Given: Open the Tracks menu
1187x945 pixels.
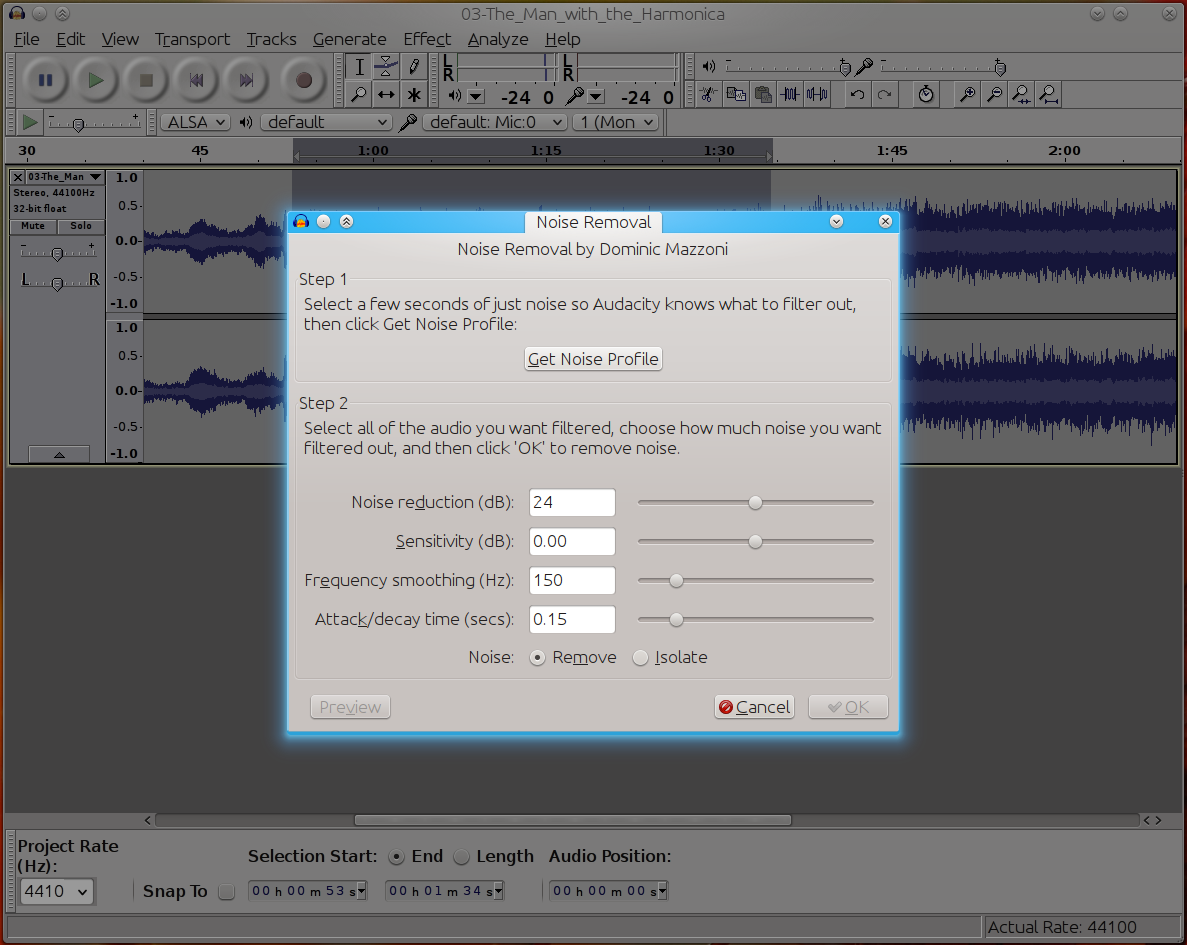Looking at the screenshot, I should [x=271, y=39].
